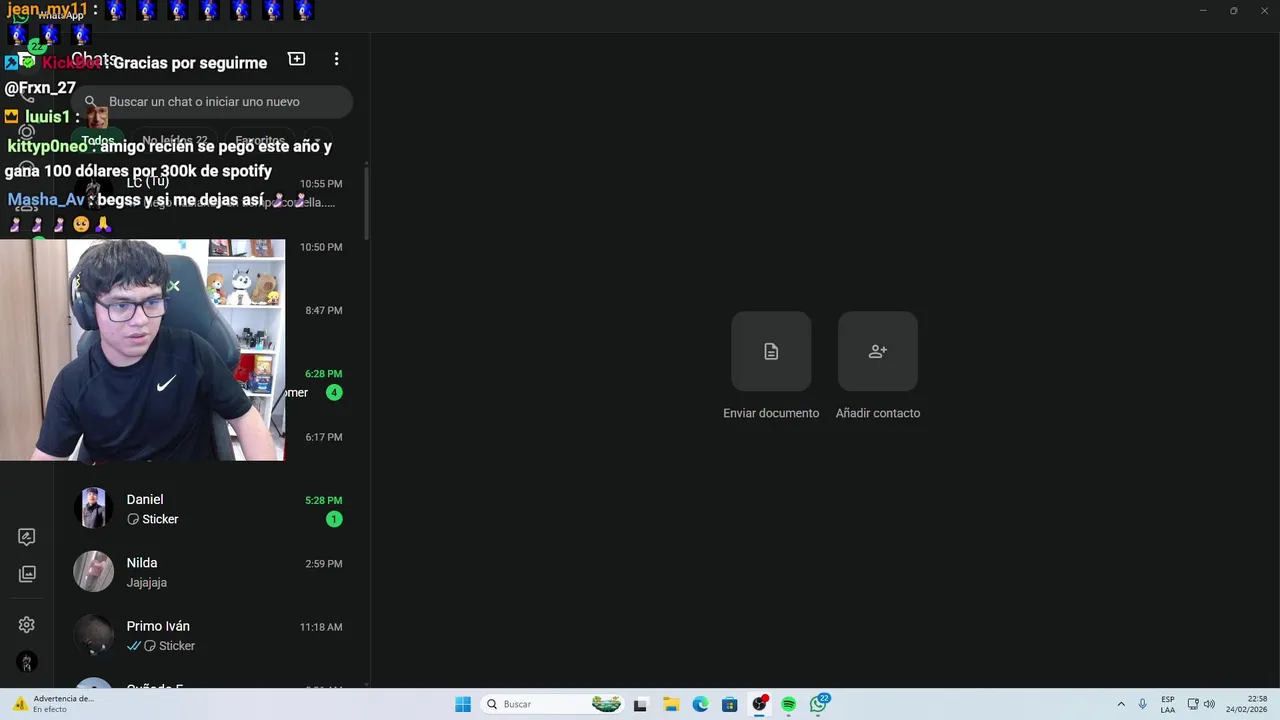Open Spotify from taskbar
Image resolution: width=1280 pixels, height=720 pixels.
[788, 704]
